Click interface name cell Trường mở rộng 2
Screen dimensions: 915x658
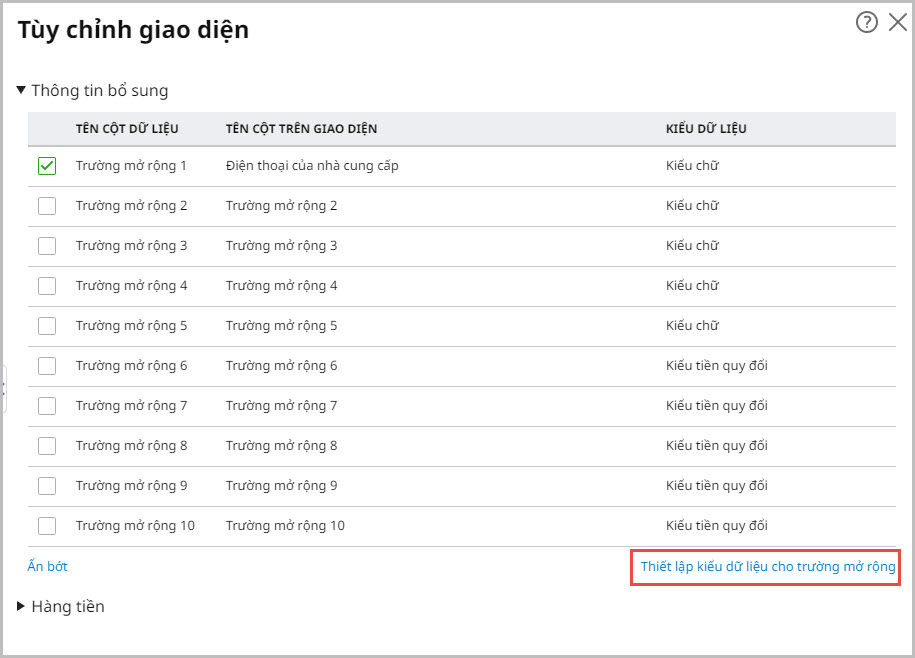tap(281, 206)
